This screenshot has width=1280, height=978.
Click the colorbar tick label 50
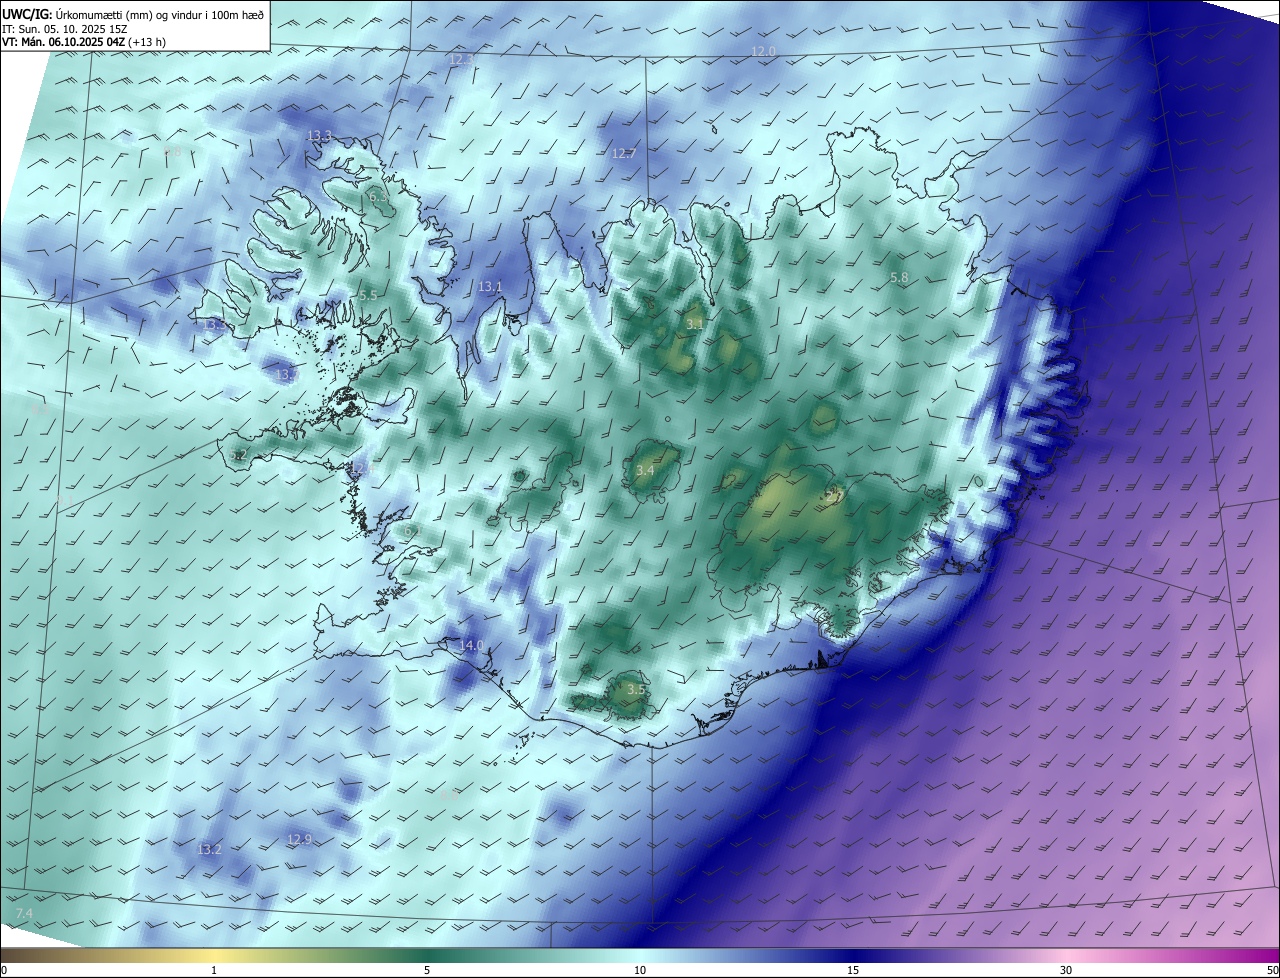coord(1272,970)
